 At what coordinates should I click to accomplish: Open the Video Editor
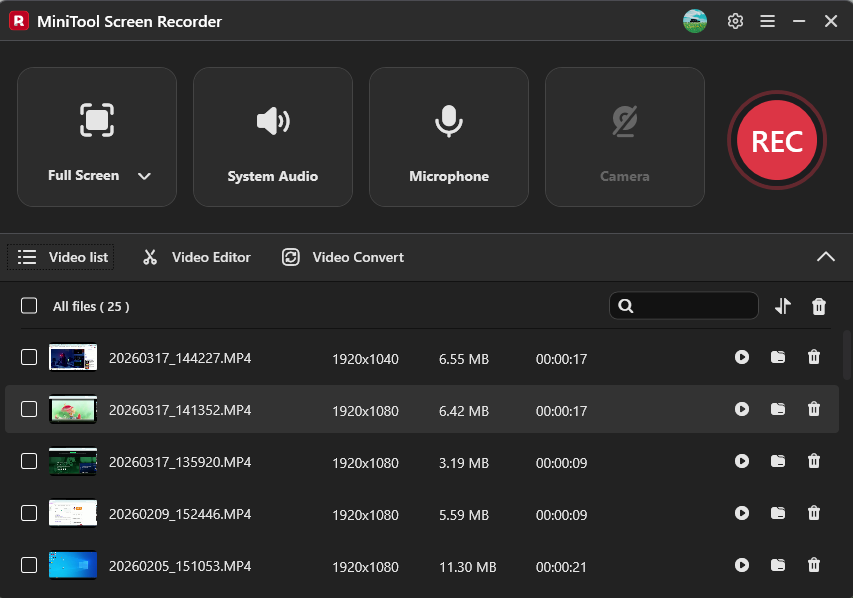tap(196, 257)
